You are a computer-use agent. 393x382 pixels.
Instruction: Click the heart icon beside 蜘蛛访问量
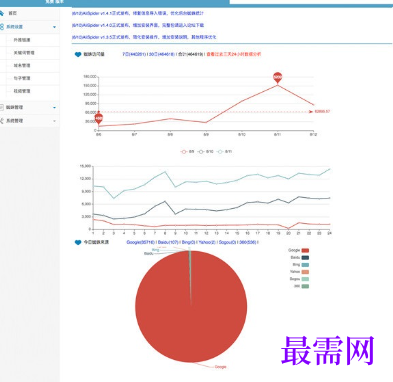[78, 54]
